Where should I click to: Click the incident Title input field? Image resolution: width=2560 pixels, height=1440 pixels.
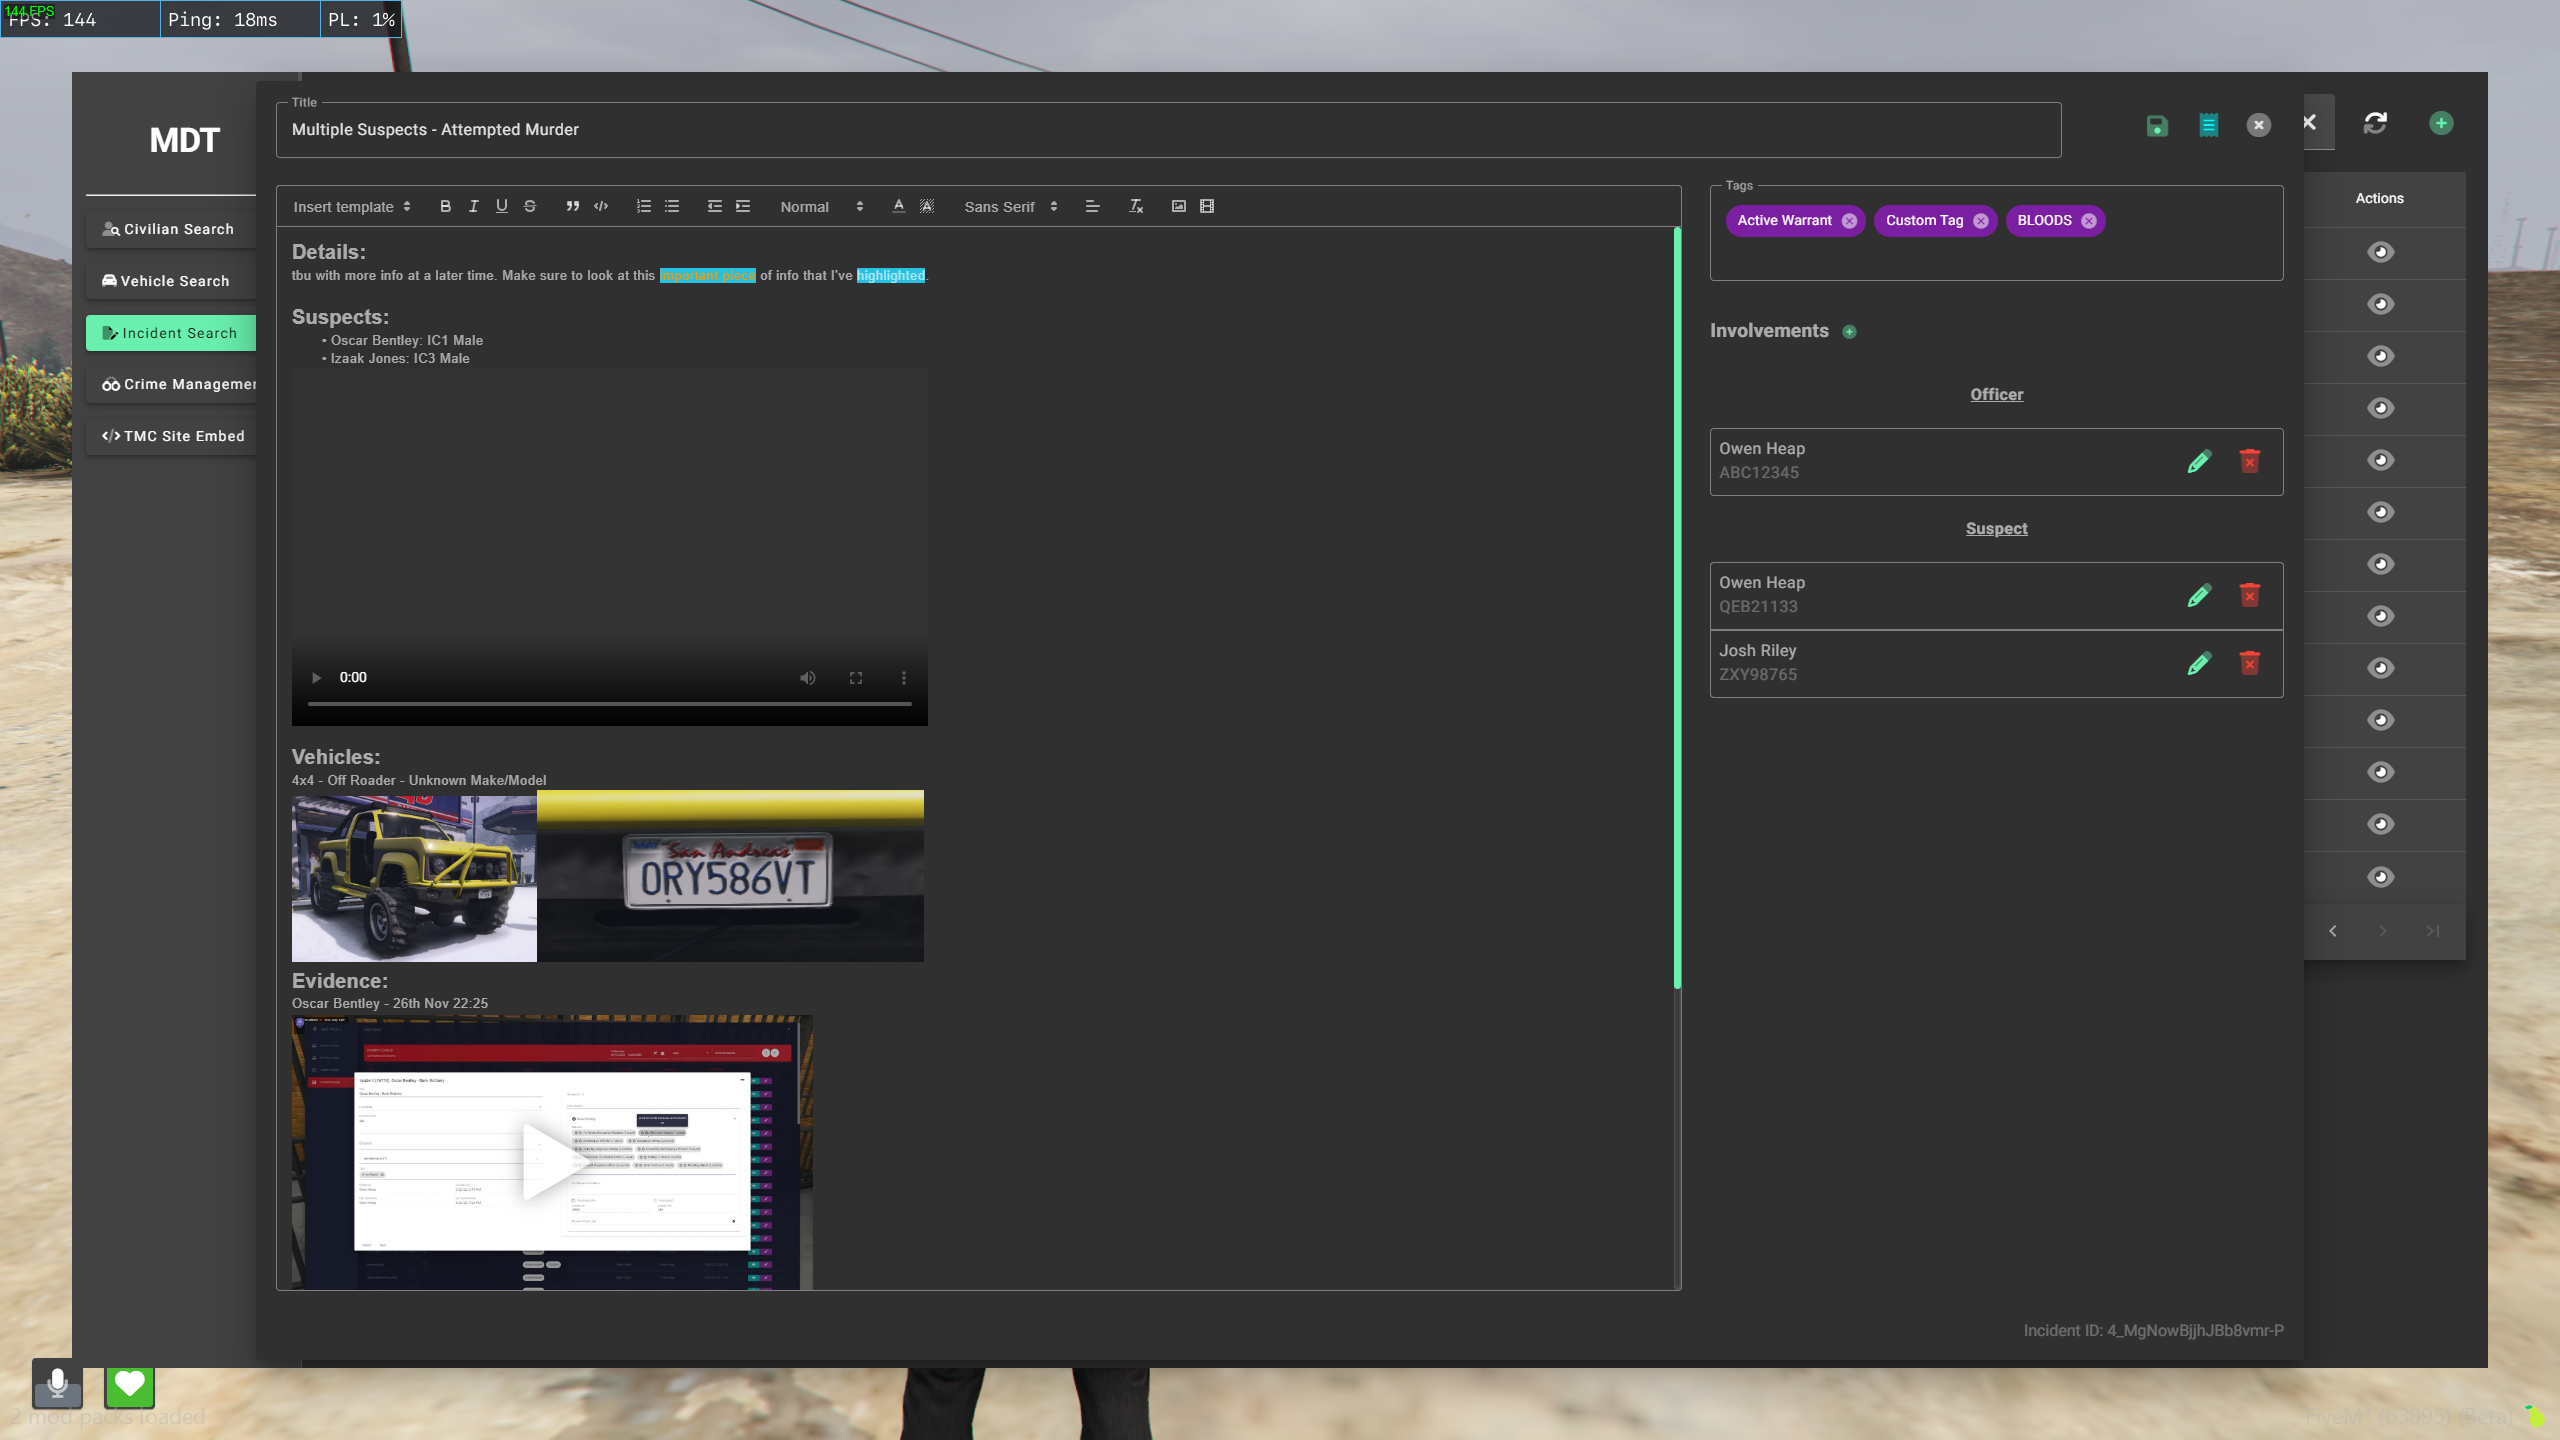click(x=1167, y=130)
